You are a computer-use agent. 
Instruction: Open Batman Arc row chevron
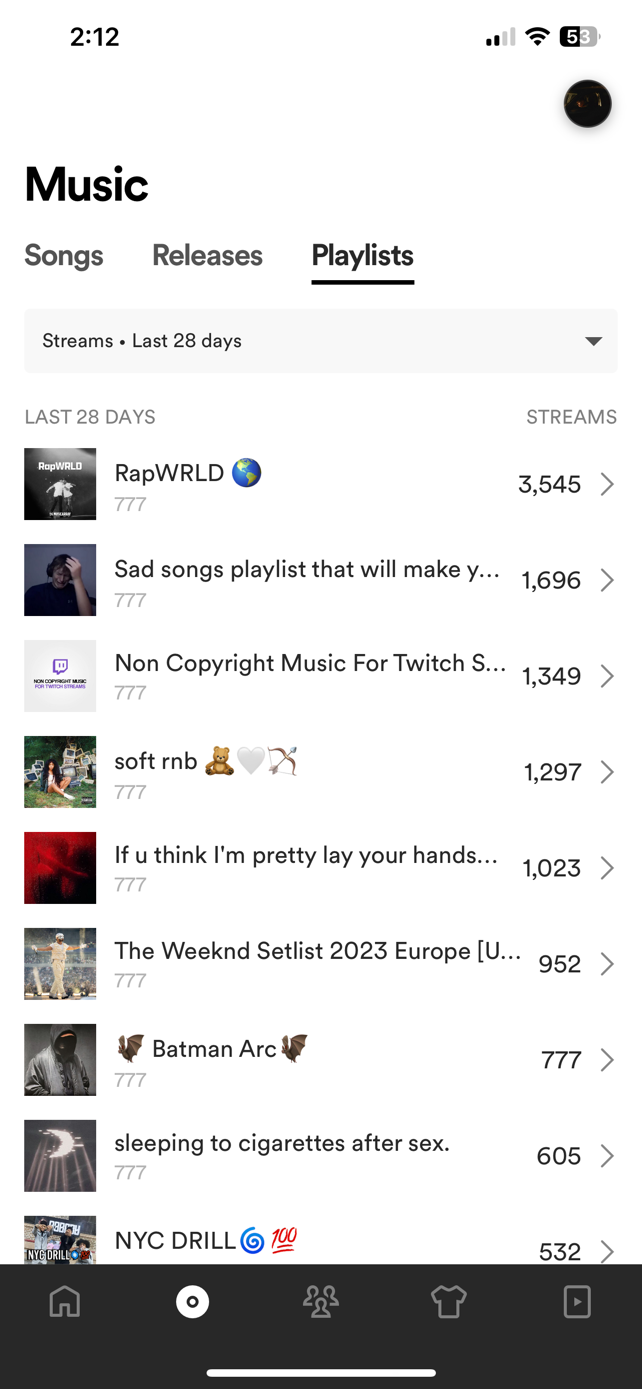pyautogui.click(x=607, y=1060)
